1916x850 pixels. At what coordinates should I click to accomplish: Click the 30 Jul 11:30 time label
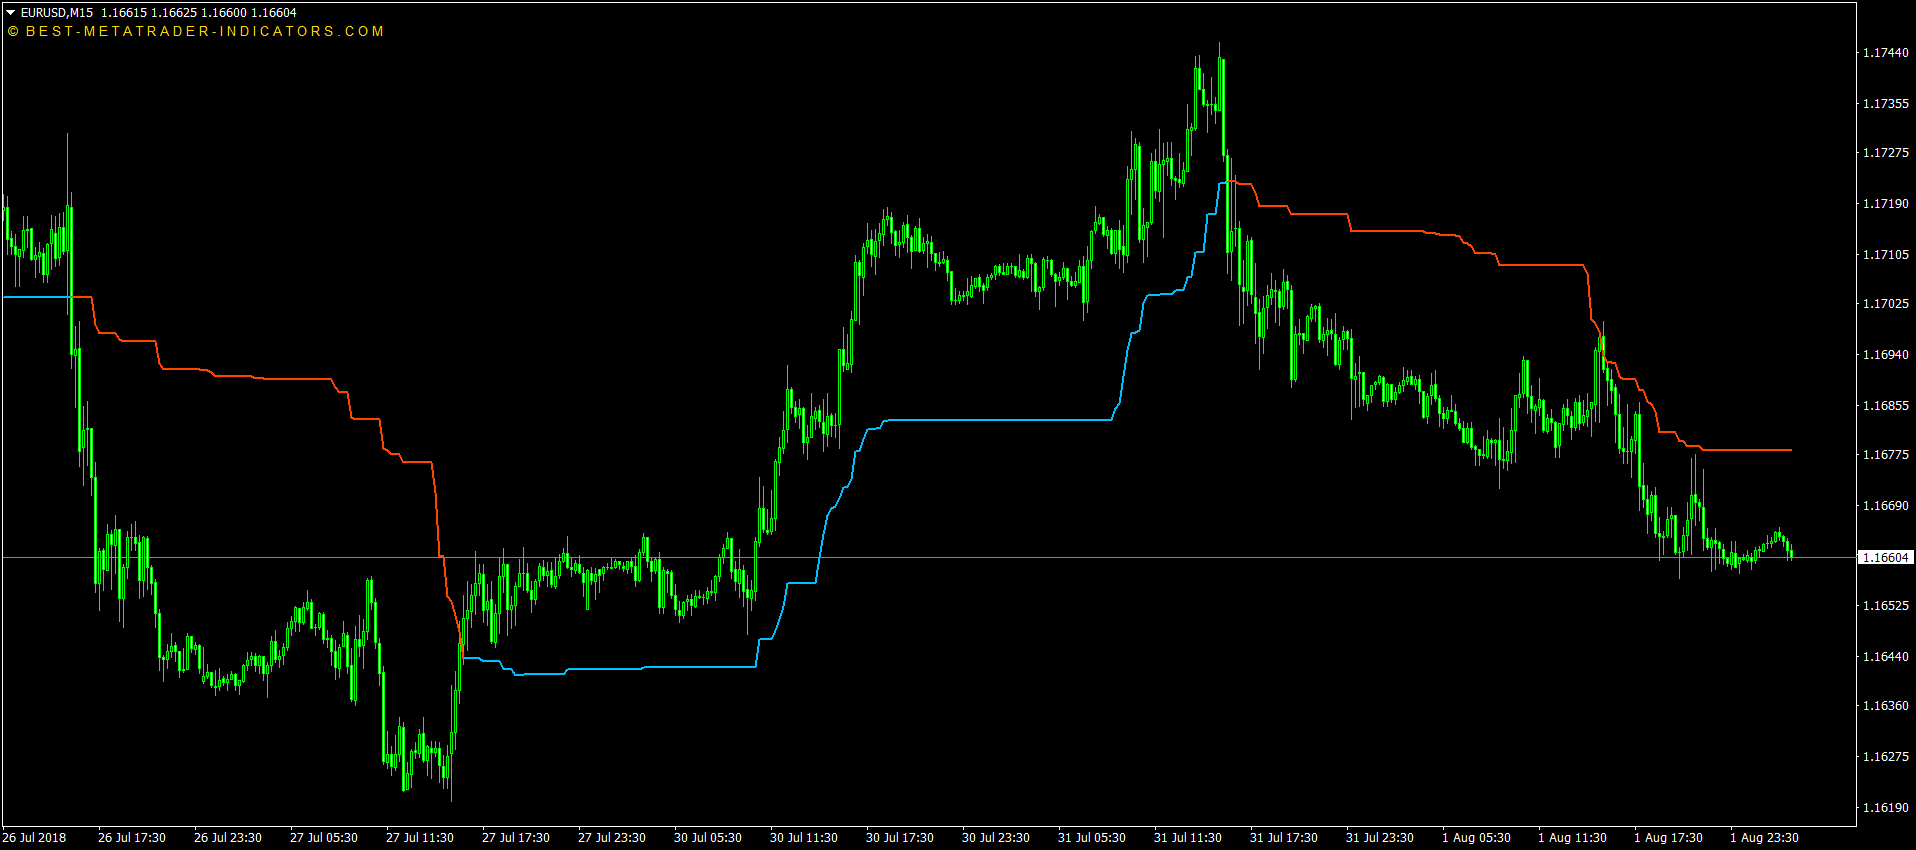click(804, 838)
